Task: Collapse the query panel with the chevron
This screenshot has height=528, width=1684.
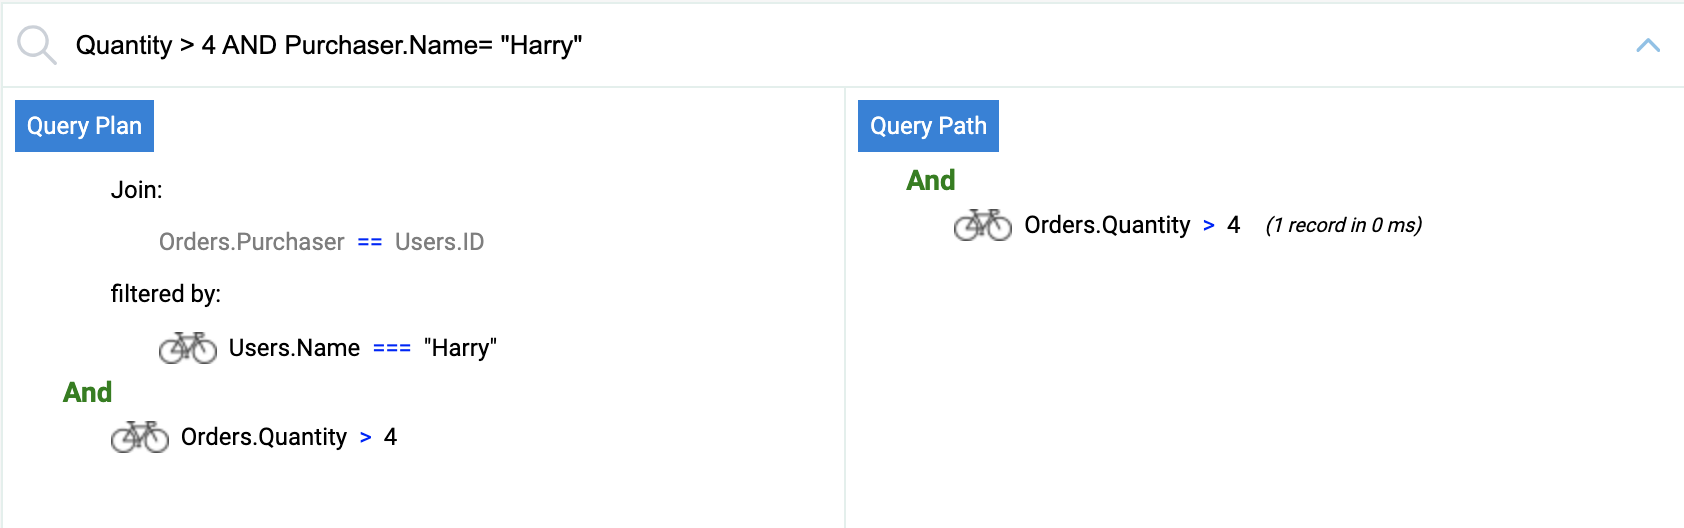Action: pos(1648,45)
